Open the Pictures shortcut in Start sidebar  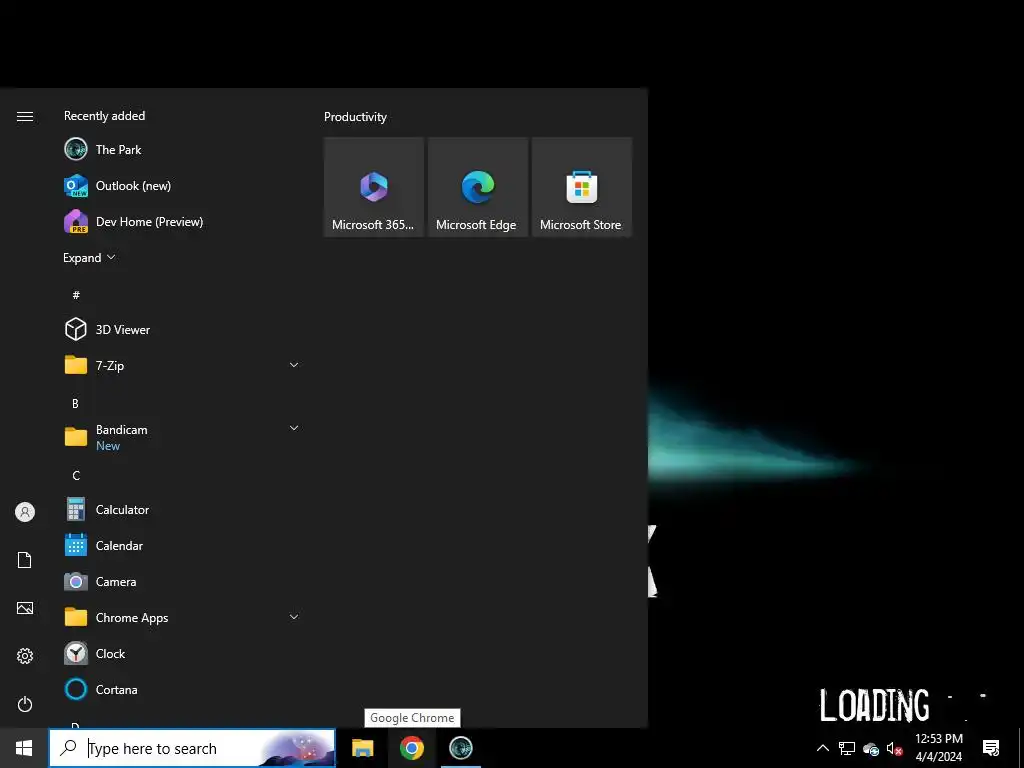(25, 608)
